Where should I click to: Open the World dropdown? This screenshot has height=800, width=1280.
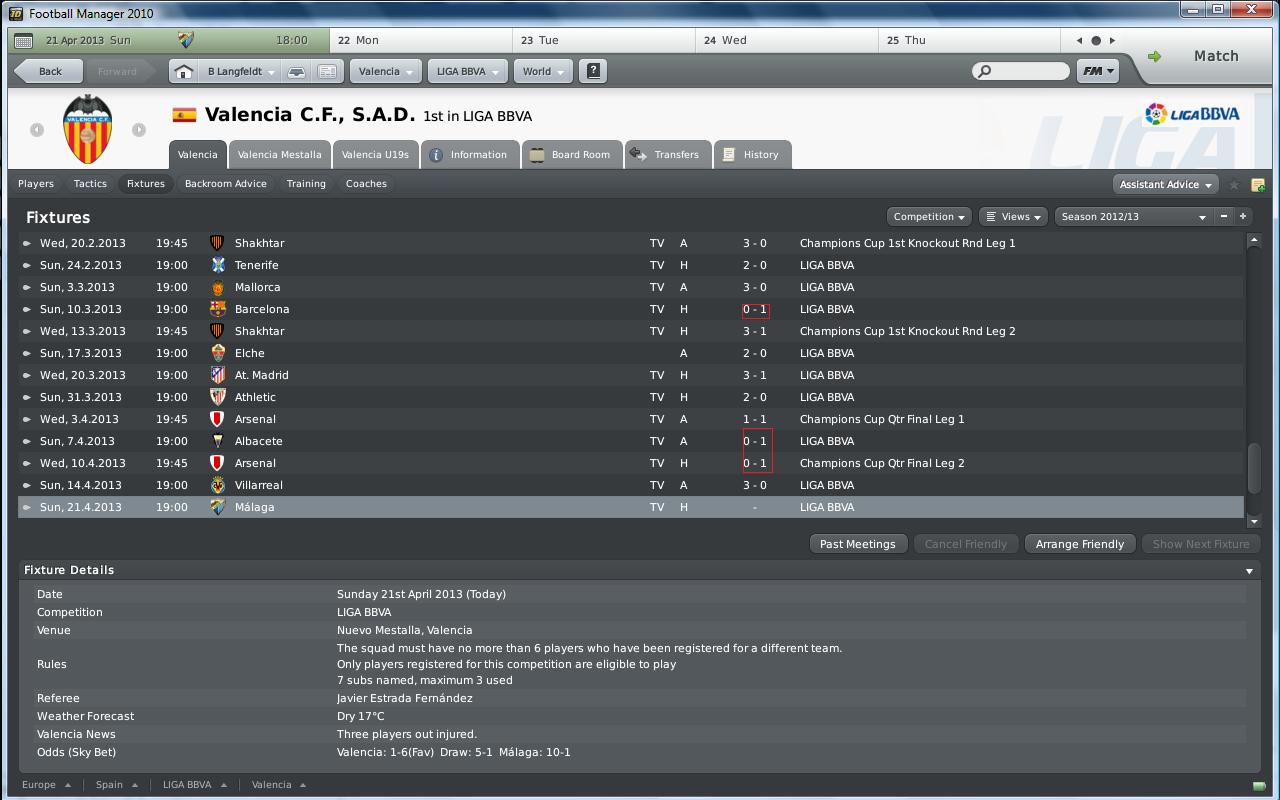[543, 72]
